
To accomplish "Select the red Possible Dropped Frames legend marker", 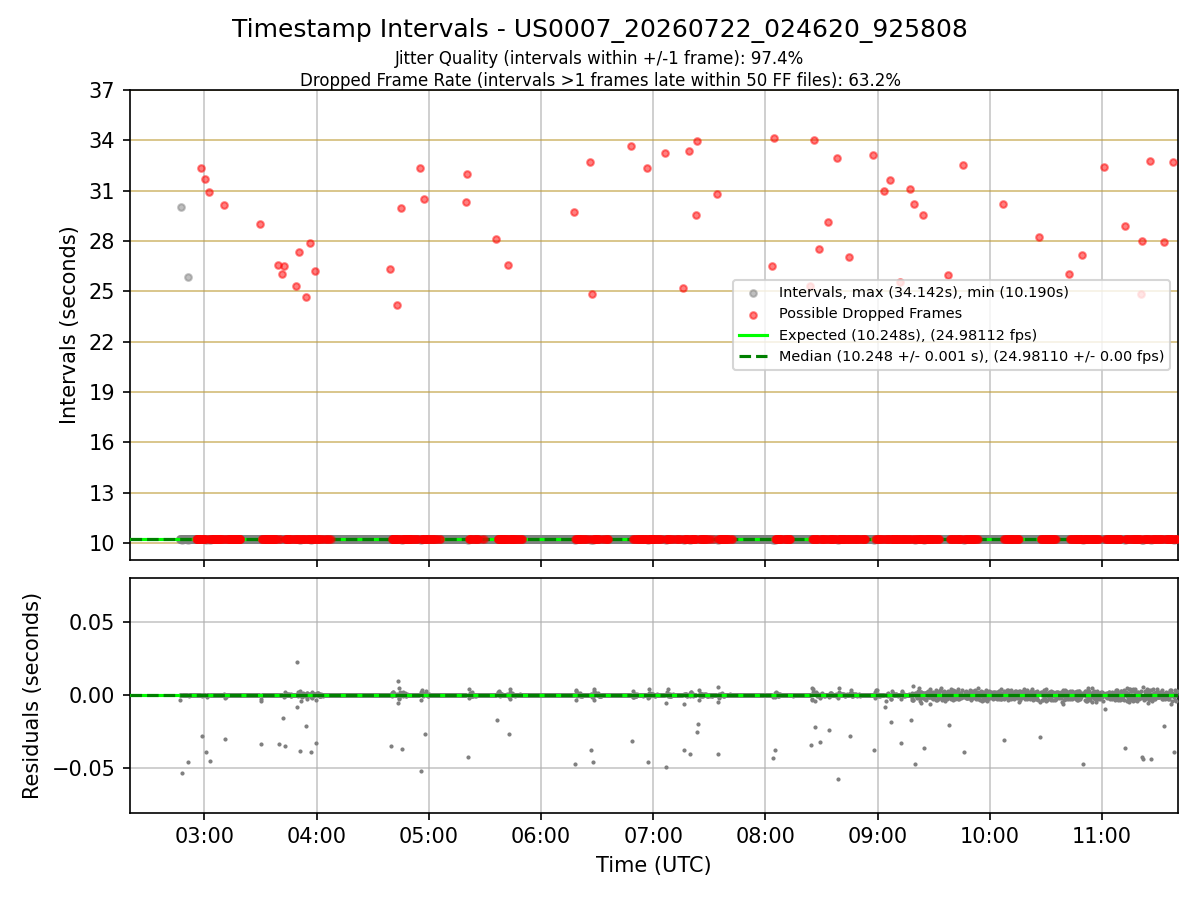I will 754,314.
